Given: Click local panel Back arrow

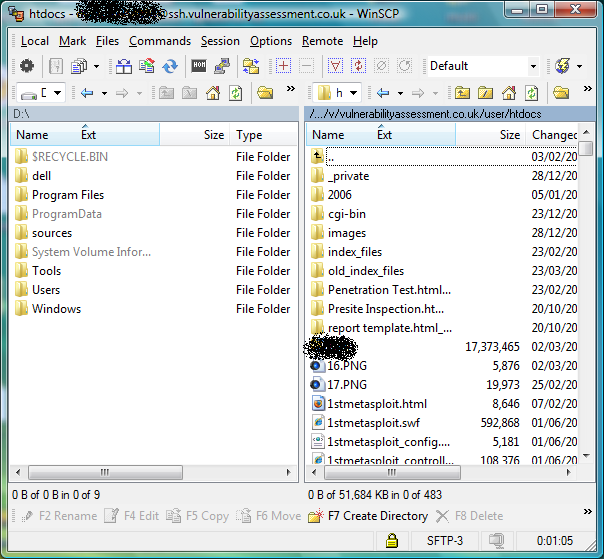Looking at the screenshot, I should click(87, 93).
